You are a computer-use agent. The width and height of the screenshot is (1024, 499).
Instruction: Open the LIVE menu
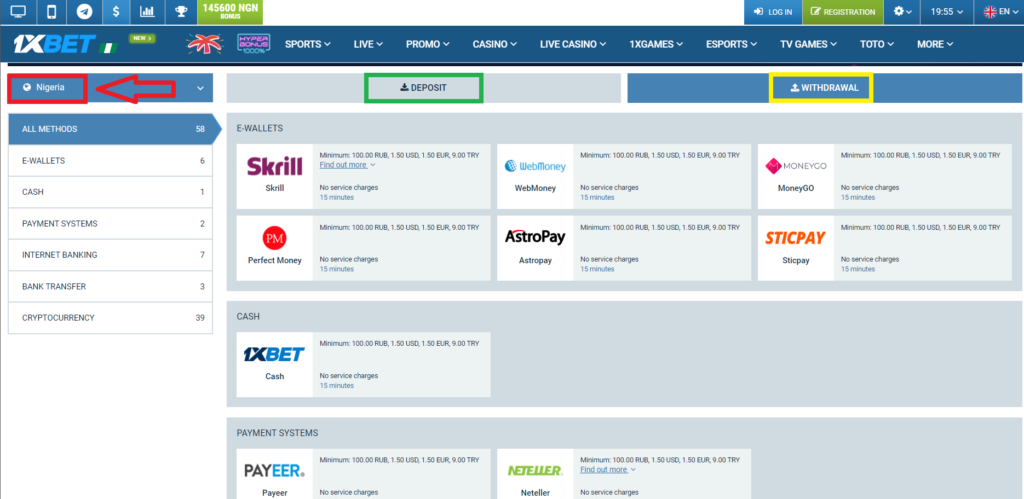point(368,44)
